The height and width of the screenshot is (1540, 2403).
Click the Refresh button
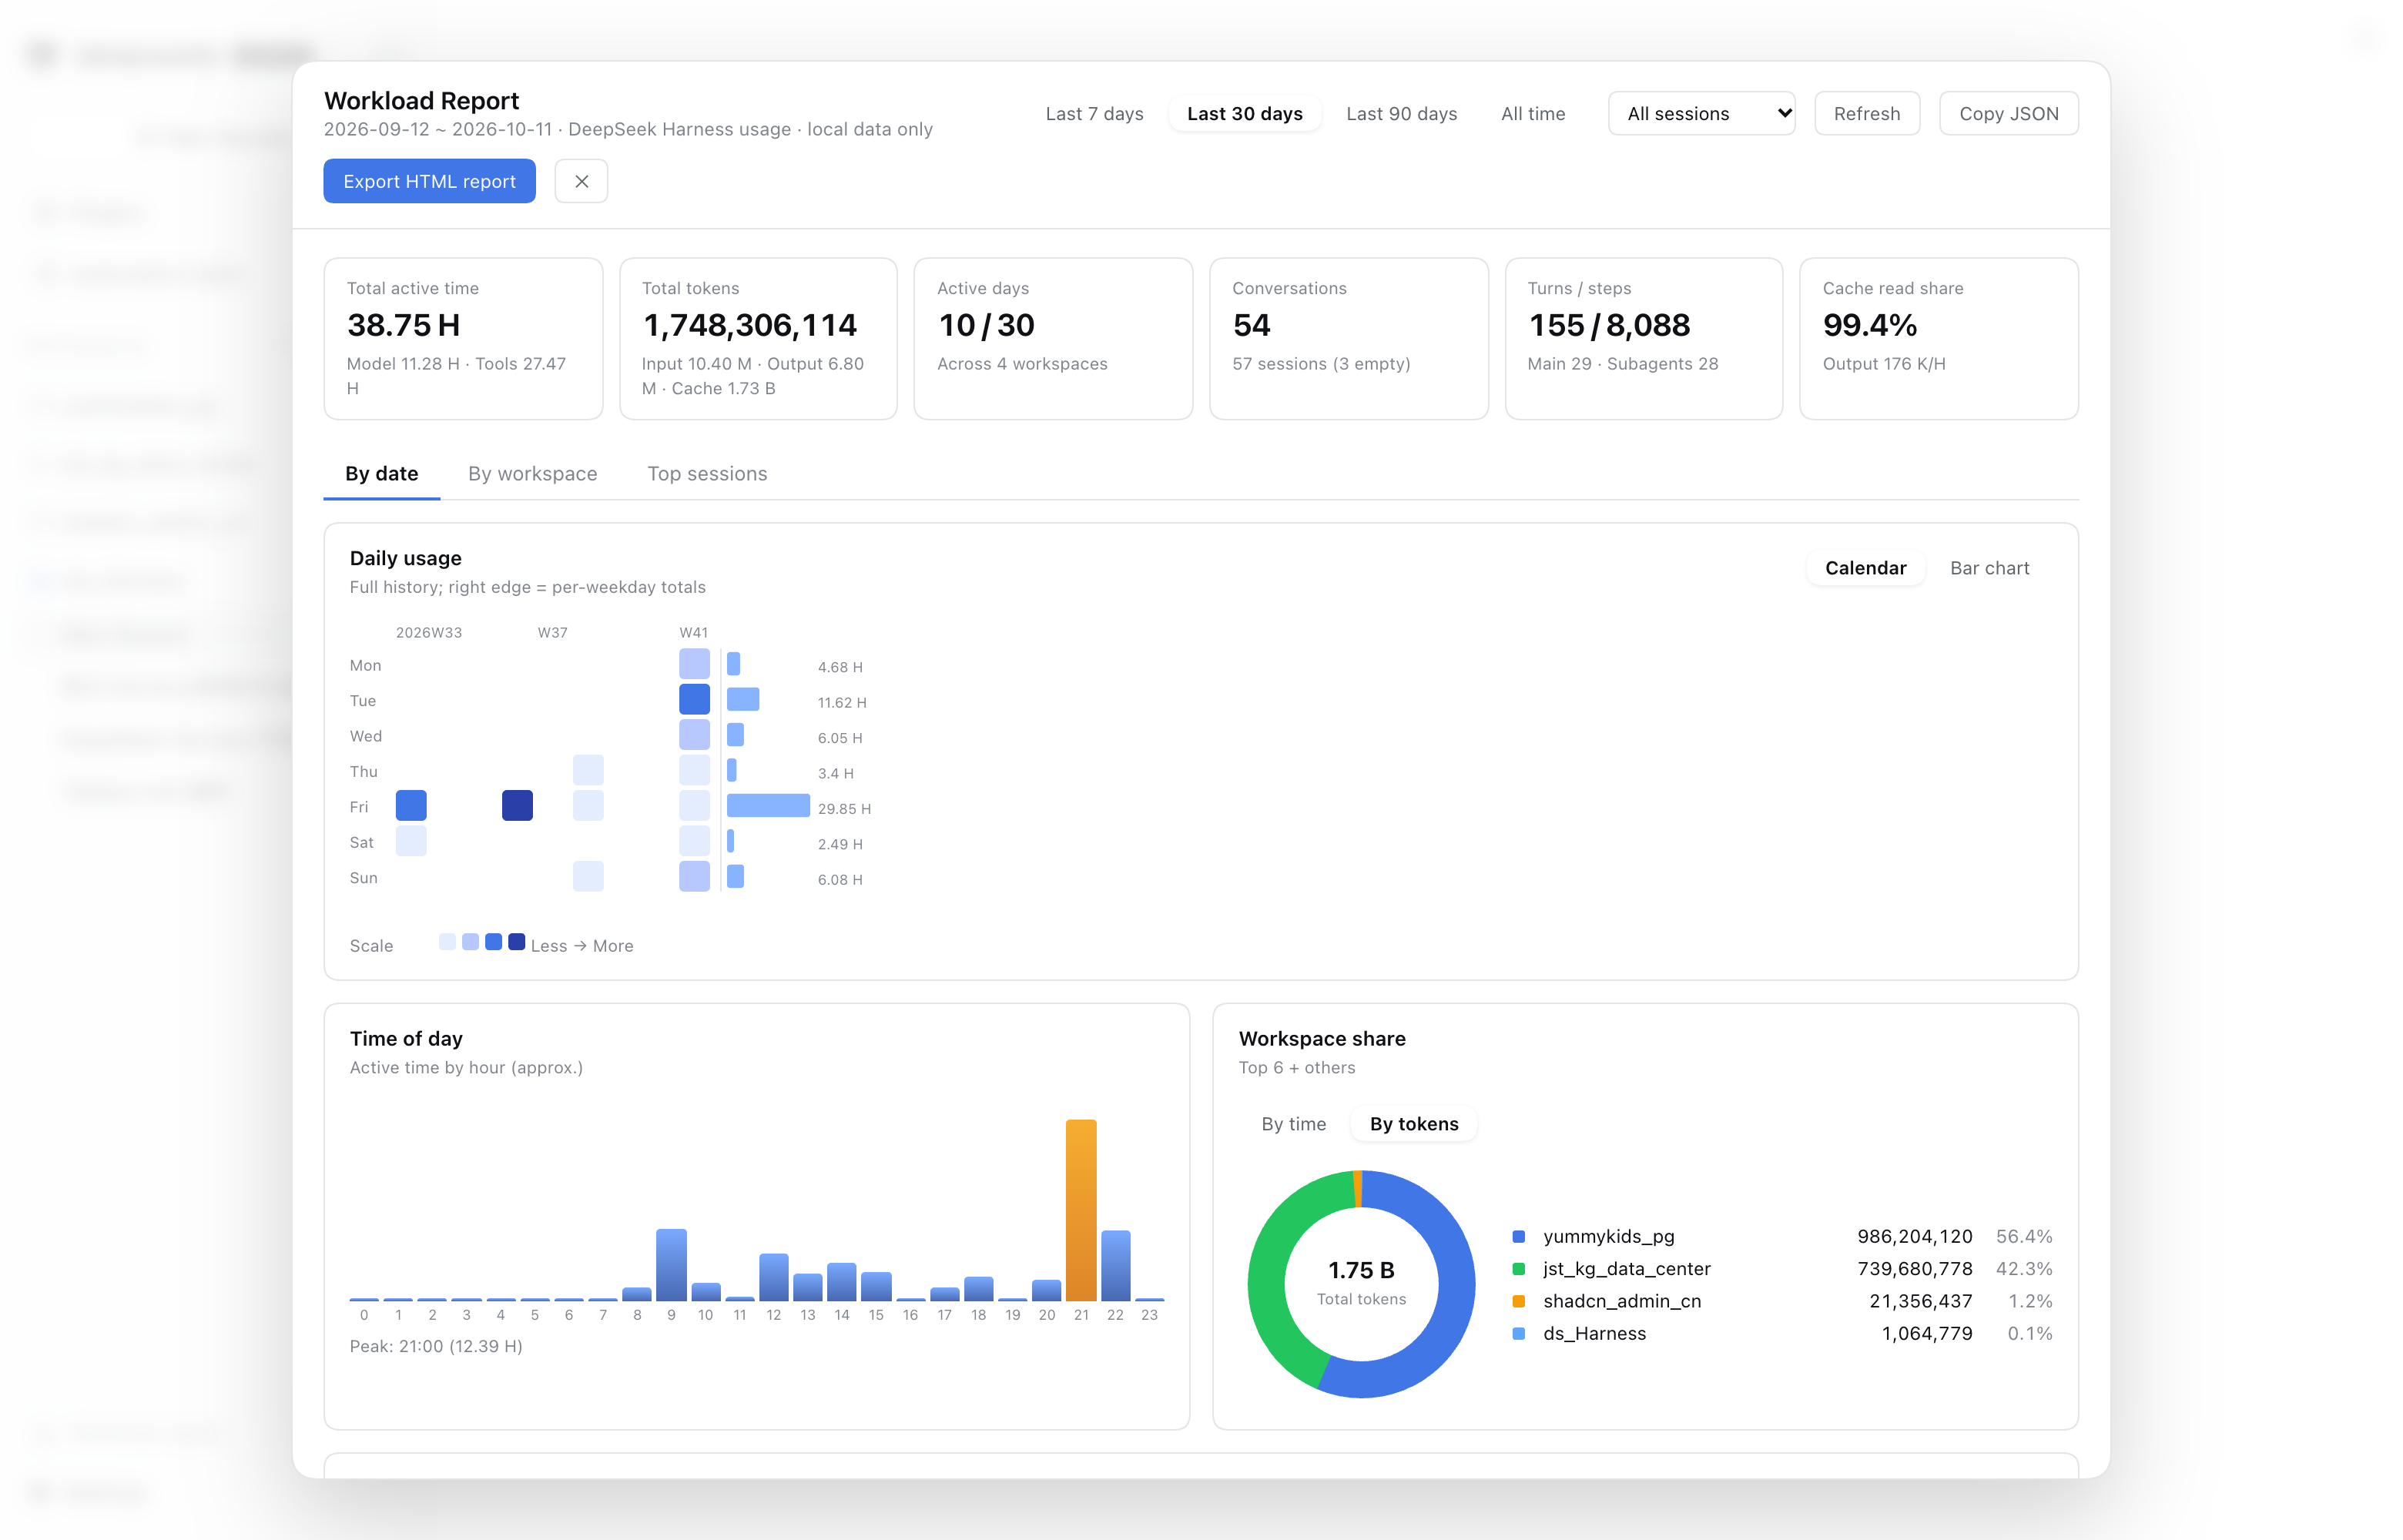[1866, 113]
